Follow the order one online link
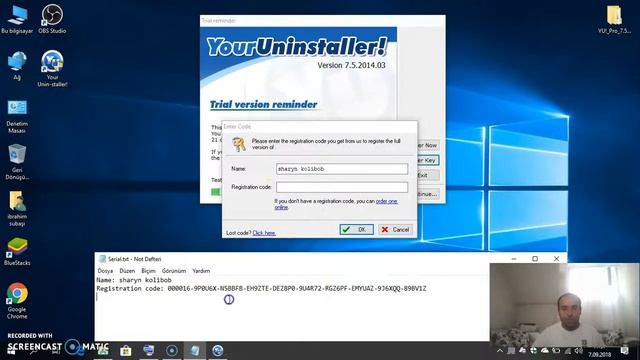This screenshot has width=640, height=360. pos(386,201)
